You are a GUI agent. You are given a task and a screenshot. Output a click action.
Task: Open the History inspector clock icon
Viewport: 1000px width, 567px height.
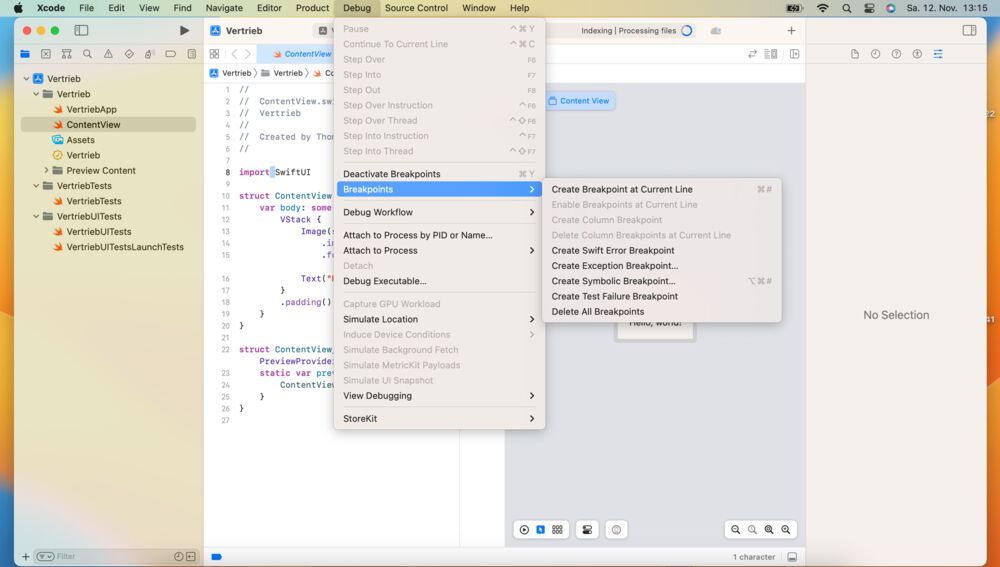[875, 54]
